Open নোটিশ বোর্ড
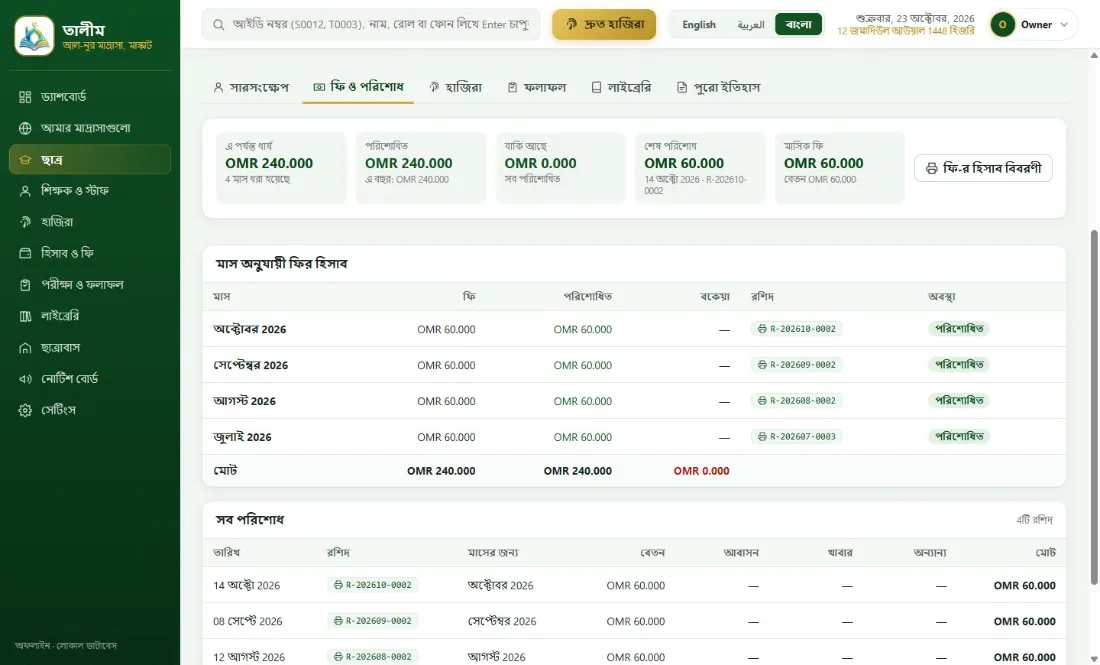The height and width of the screenshot is (665, 1100). click(90, 378)
